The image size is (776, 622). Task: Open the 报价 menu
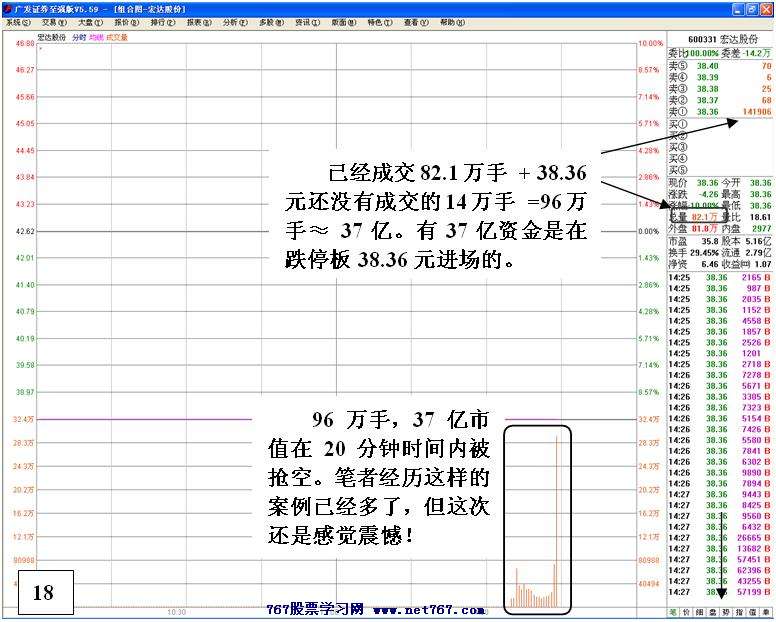127,22
